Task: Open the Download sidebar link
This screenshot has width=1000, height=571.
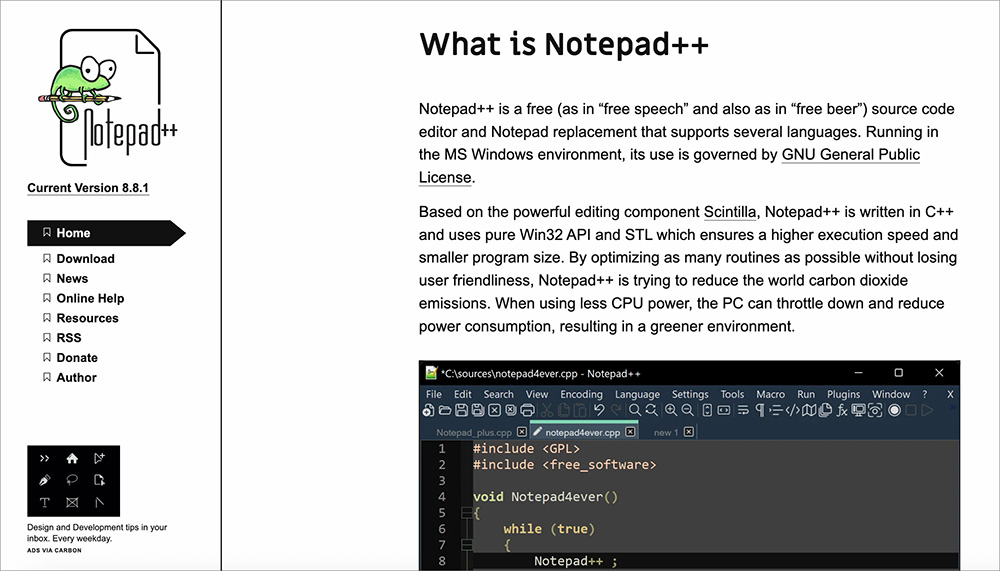Action: point(85,258)
